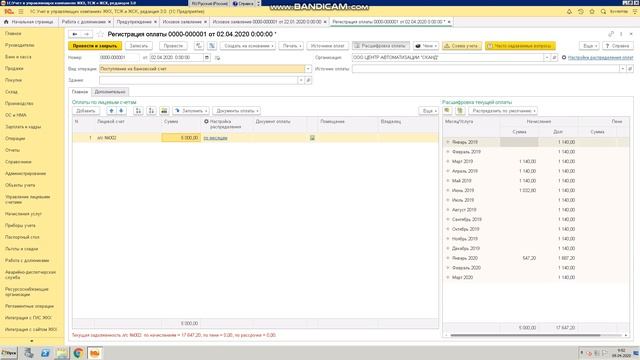Viewport: 640px width, 360px height.
Task: Click the 'Провести' button
Action: click(173, 46)
